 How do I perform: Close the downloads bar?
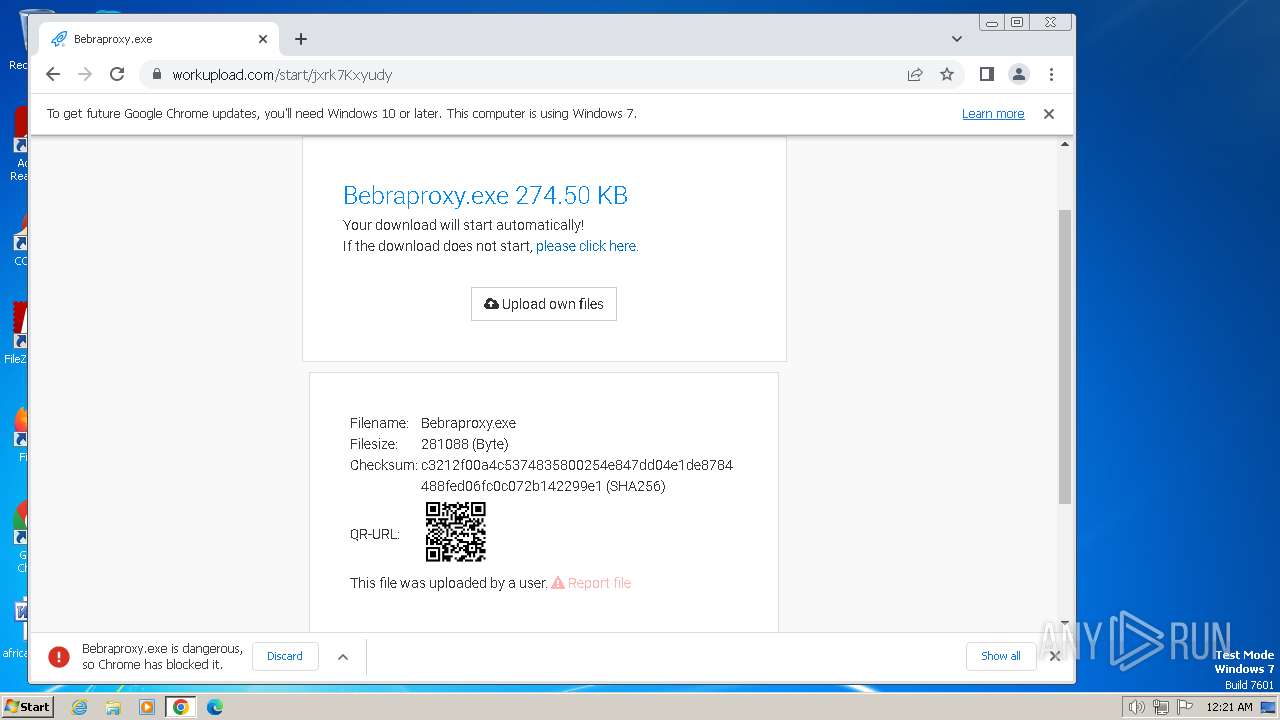tap(1054, 656)
